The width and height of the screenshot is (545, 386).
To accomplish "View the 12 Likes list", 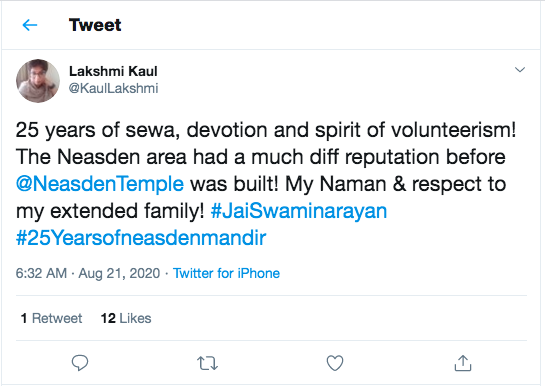I will click(x=126, y=318).
